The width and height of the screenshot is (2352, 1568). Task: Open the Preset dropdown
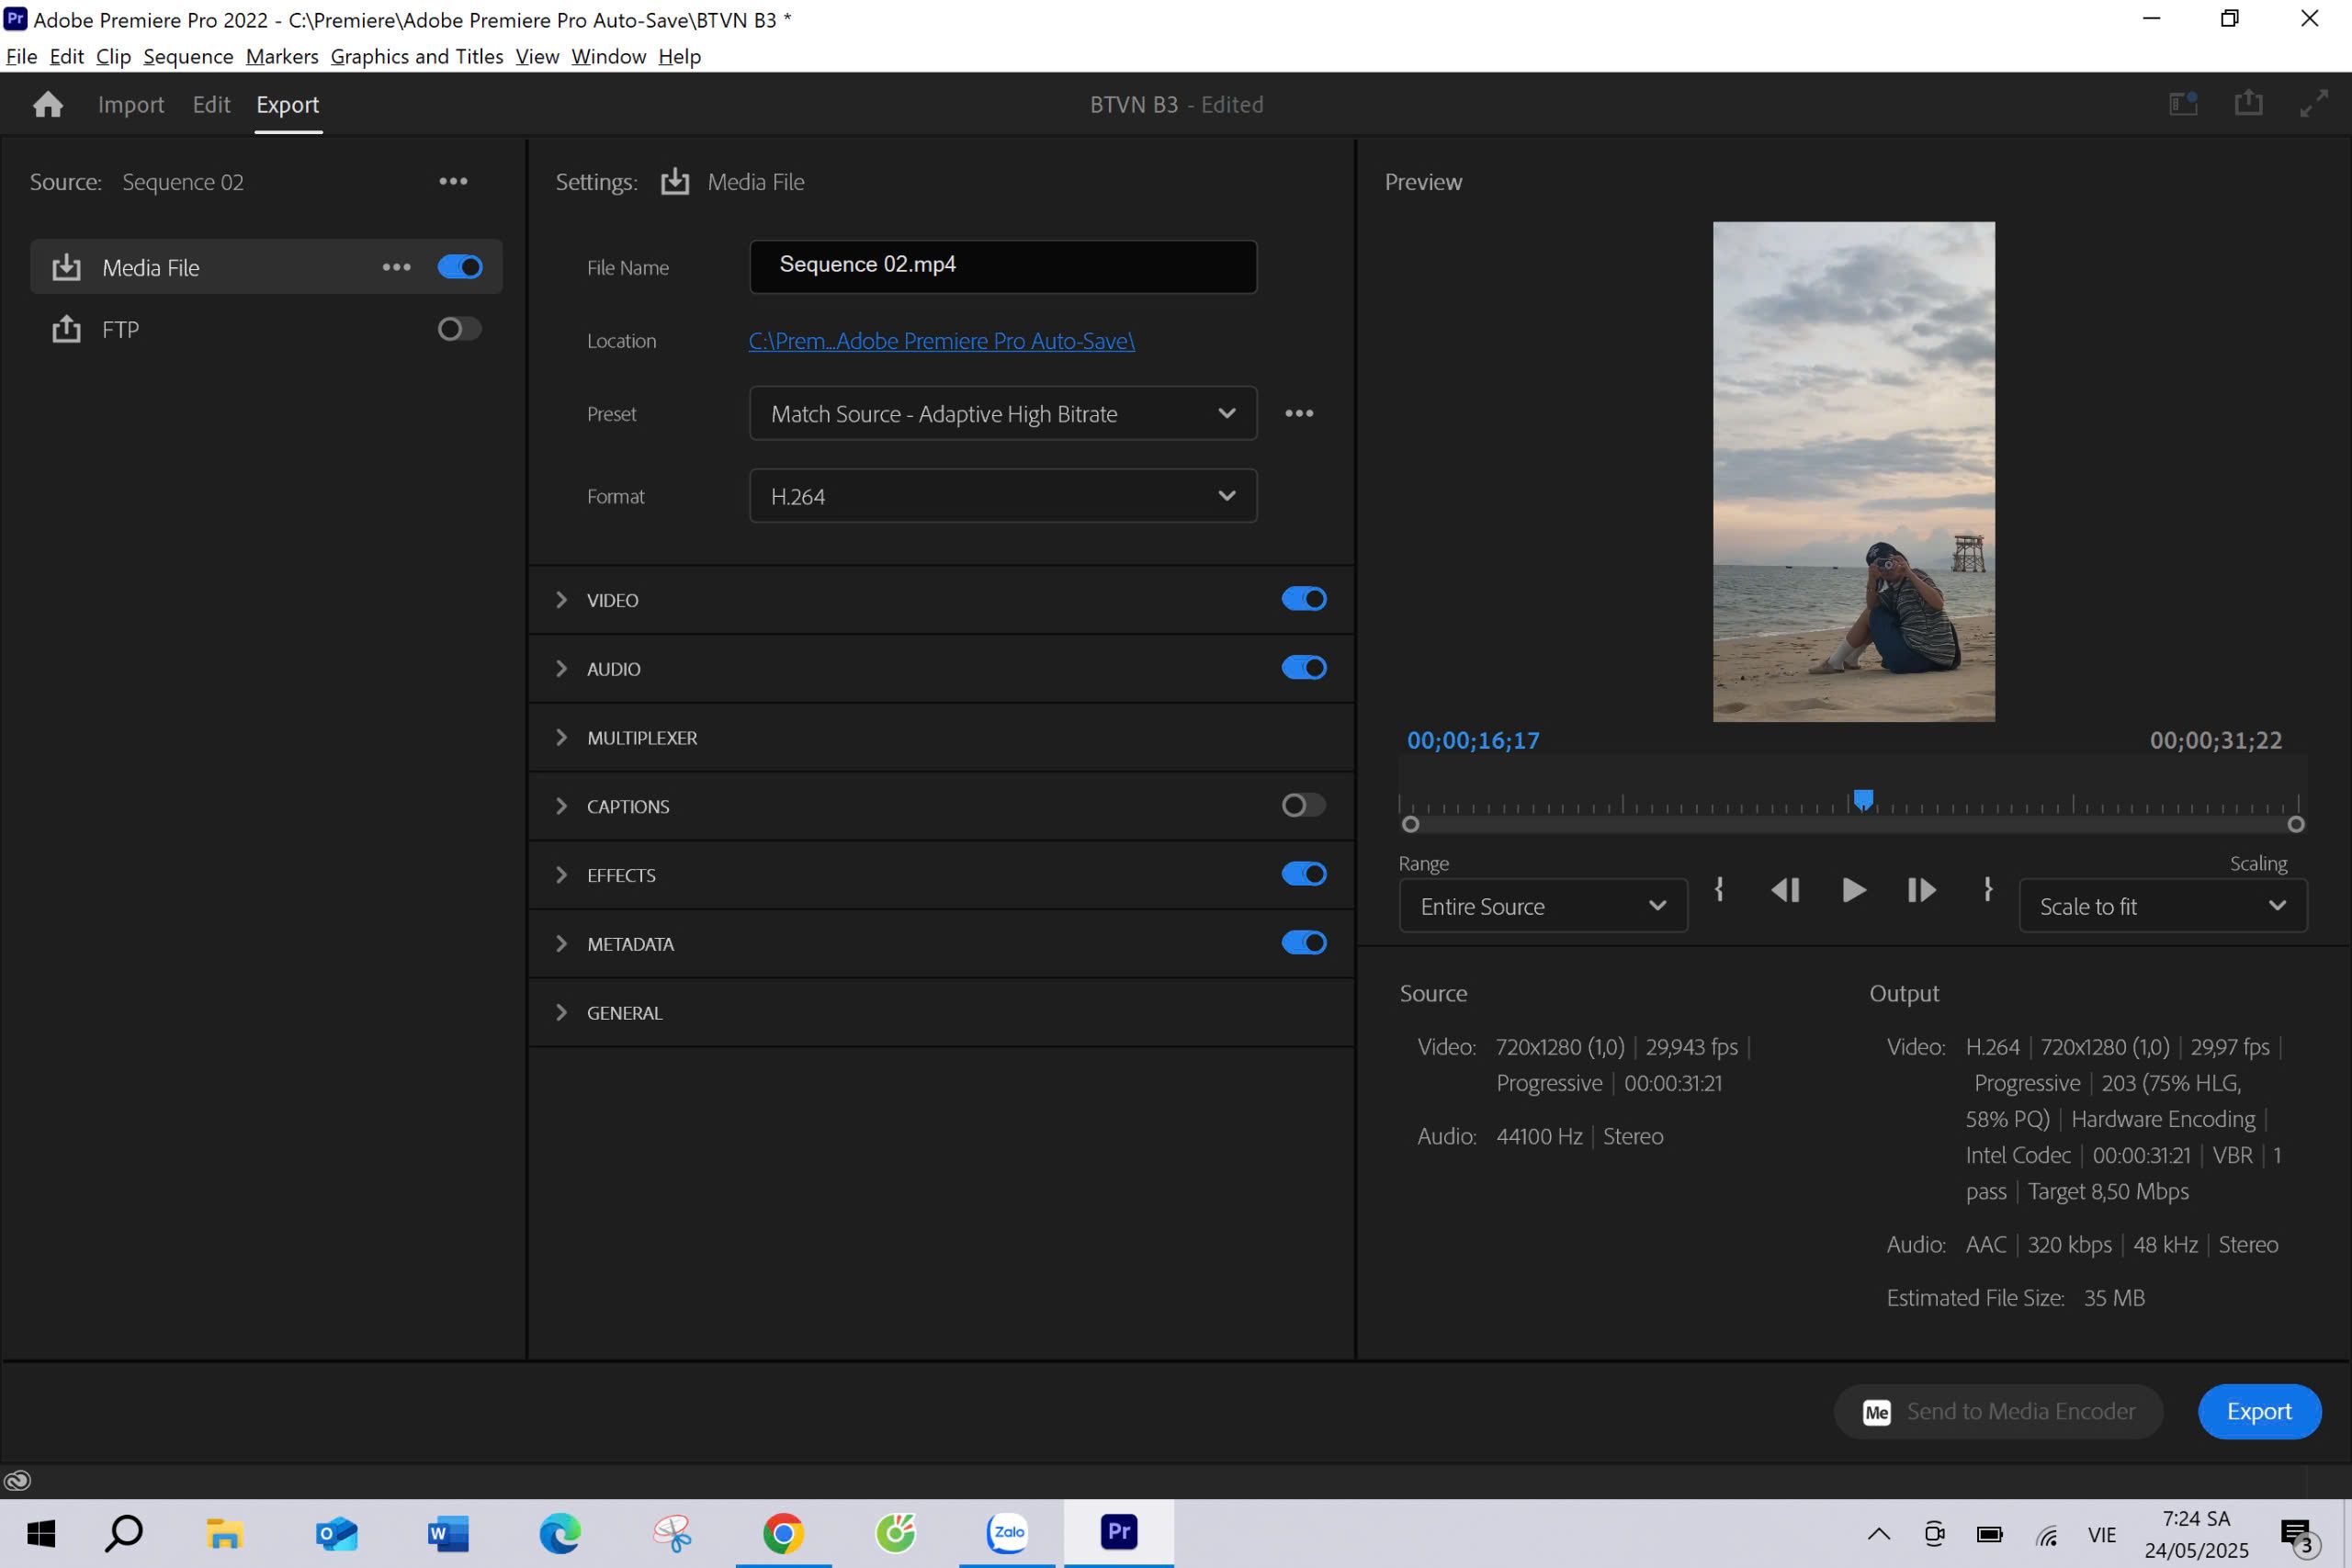pos(1003,413)
